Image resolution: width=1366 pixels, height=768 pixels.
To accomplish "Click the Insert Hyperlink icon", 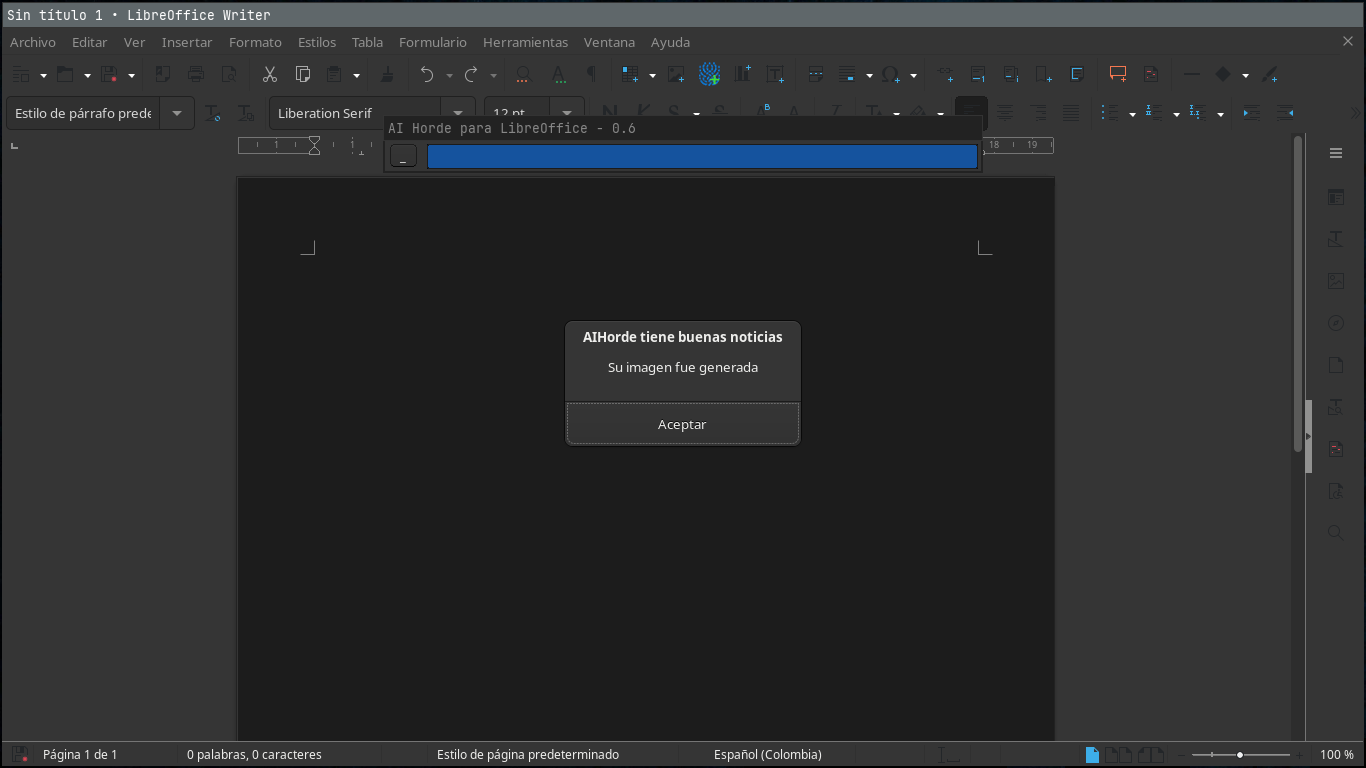I will (x=946, y=74).
